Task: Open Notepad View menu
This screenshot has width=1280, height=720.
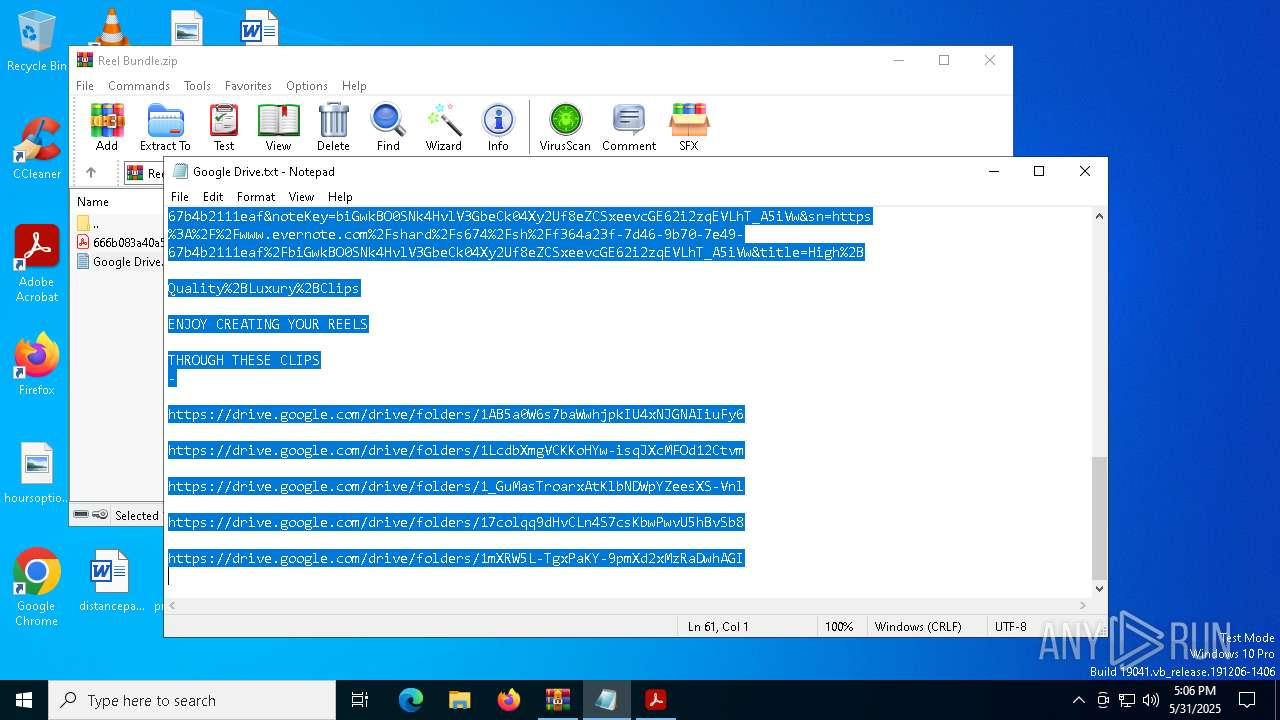Action: pyautogui.click(x=301, y=197)
